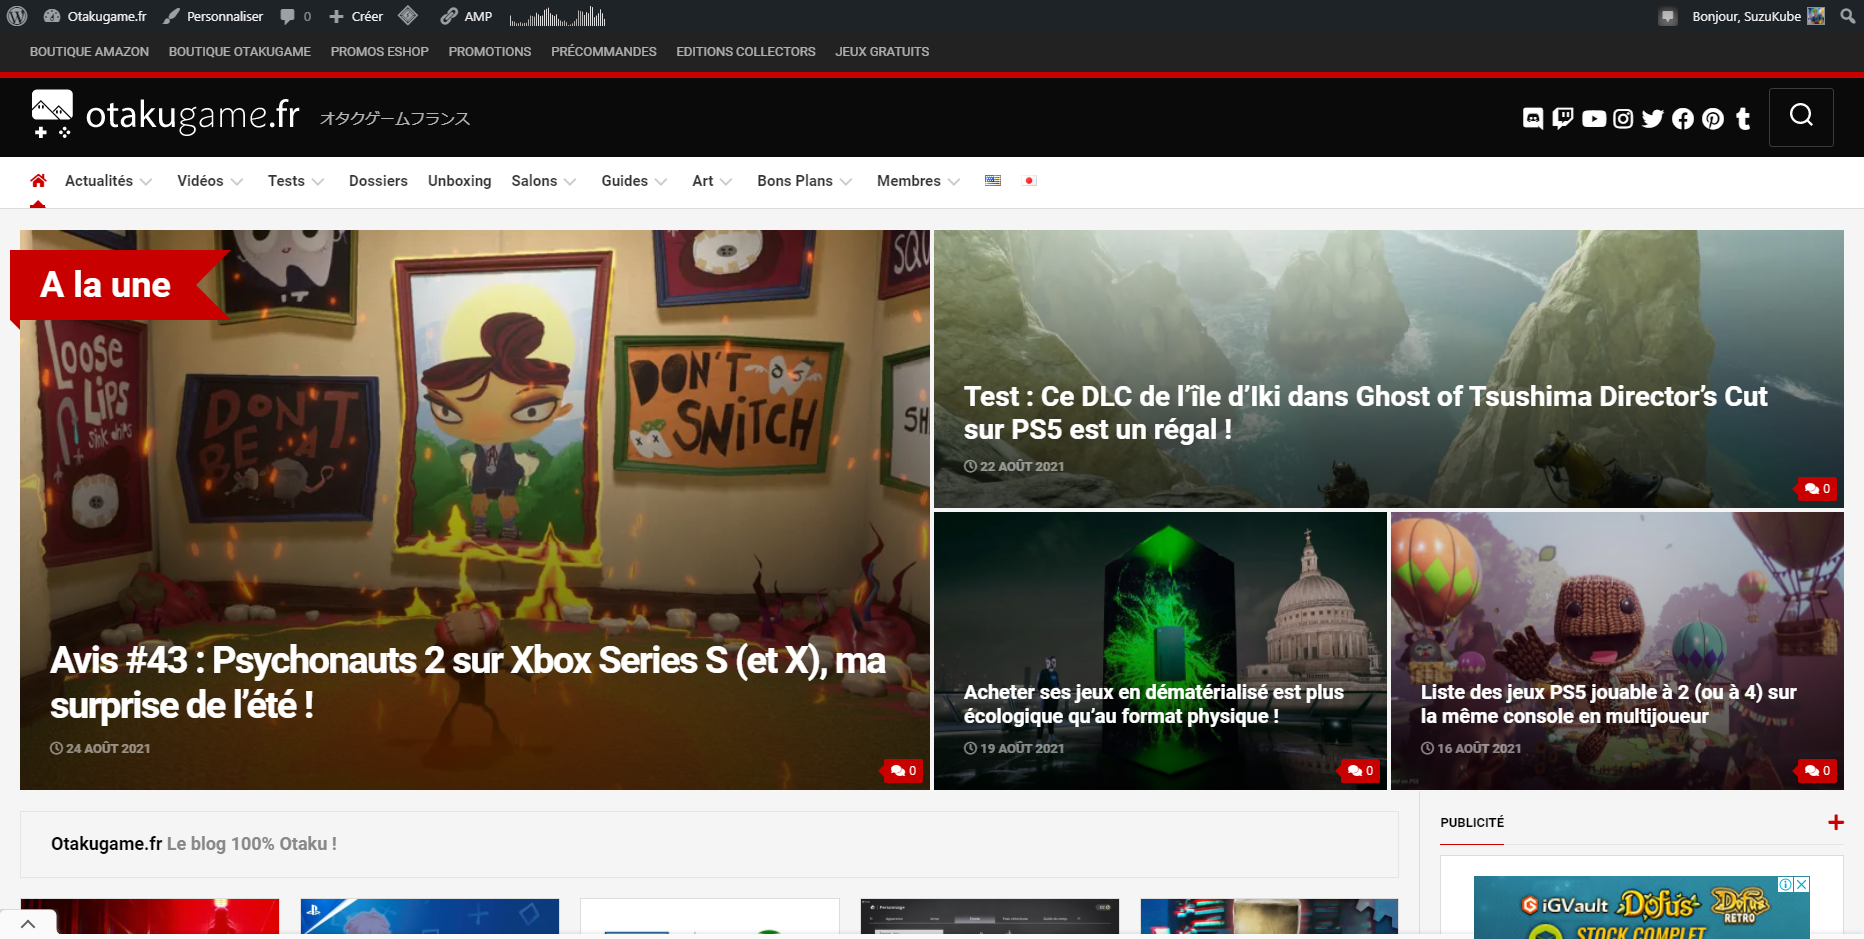Viewport: 1864px width, 939px height.
Task: Click the dématérialisé article comment badge
Action: [1360, 771]
